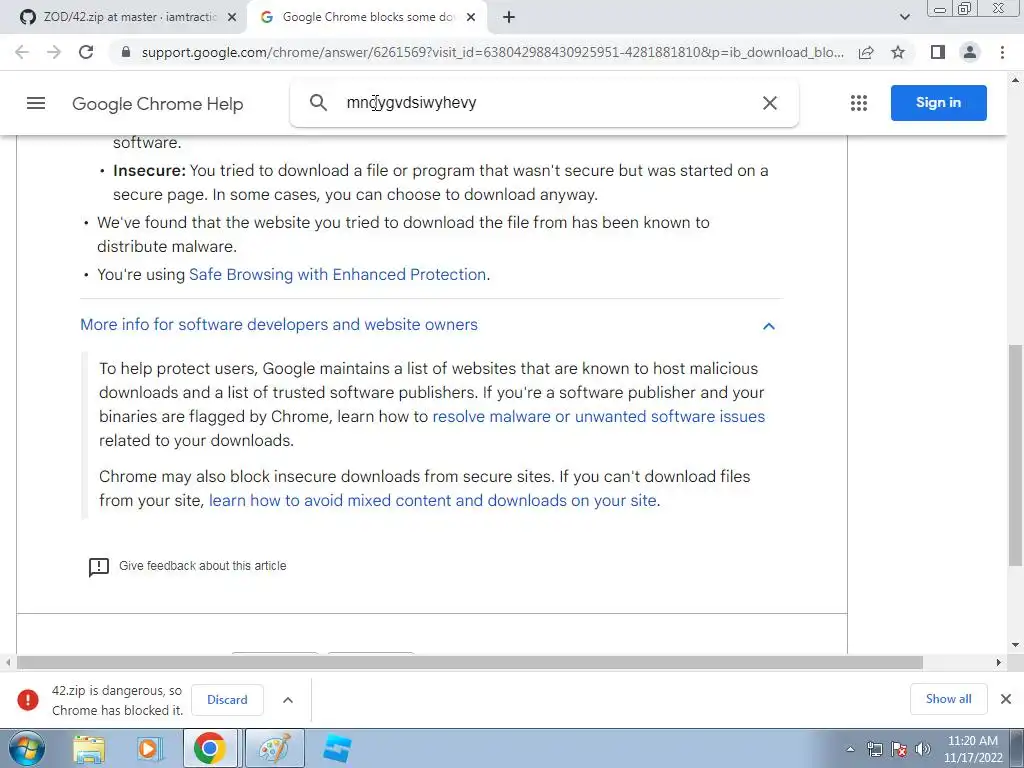Close the GitHub ZOD tab
The image size is (1024, 768).
[232, 18]
